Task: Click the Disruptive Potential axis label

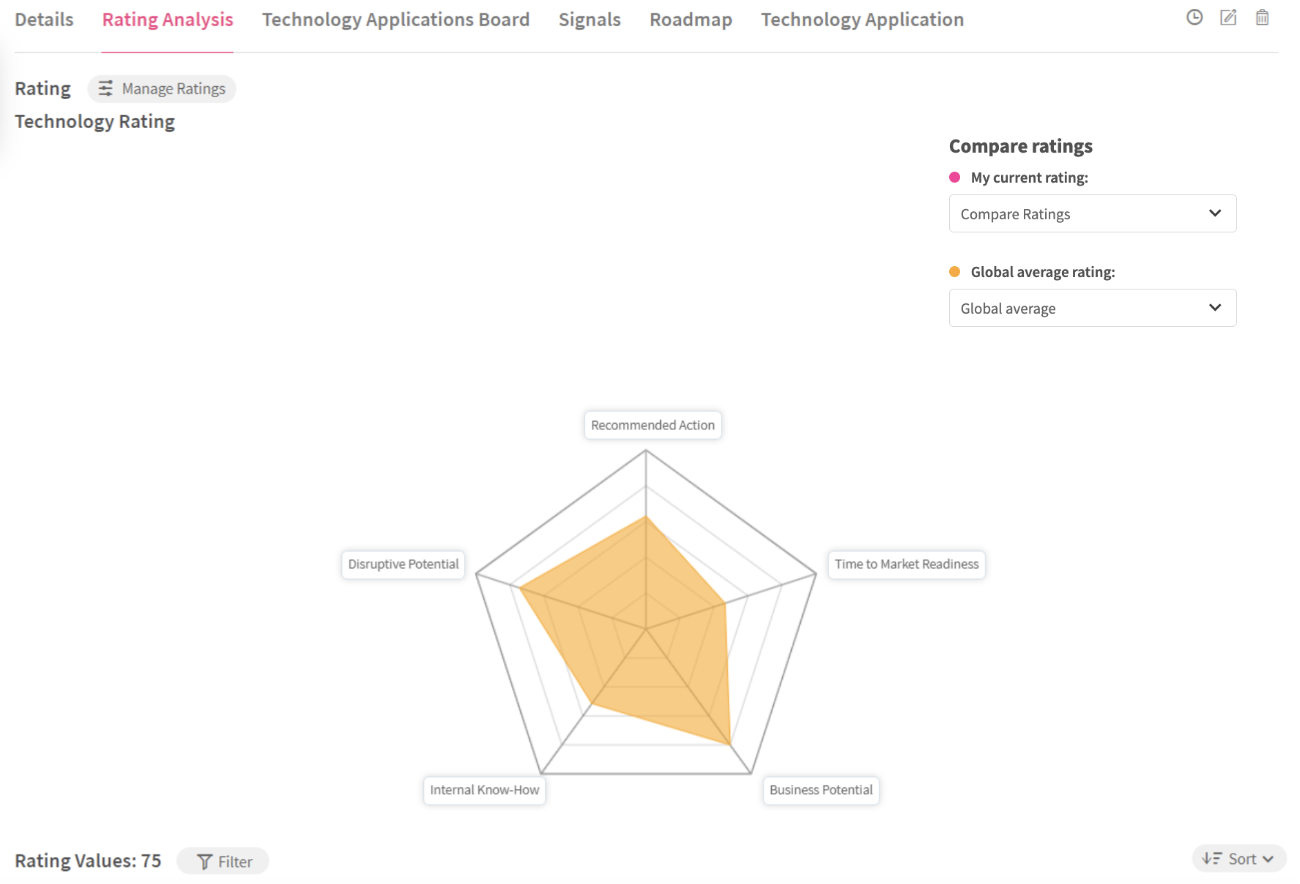Action: point(403,564)
